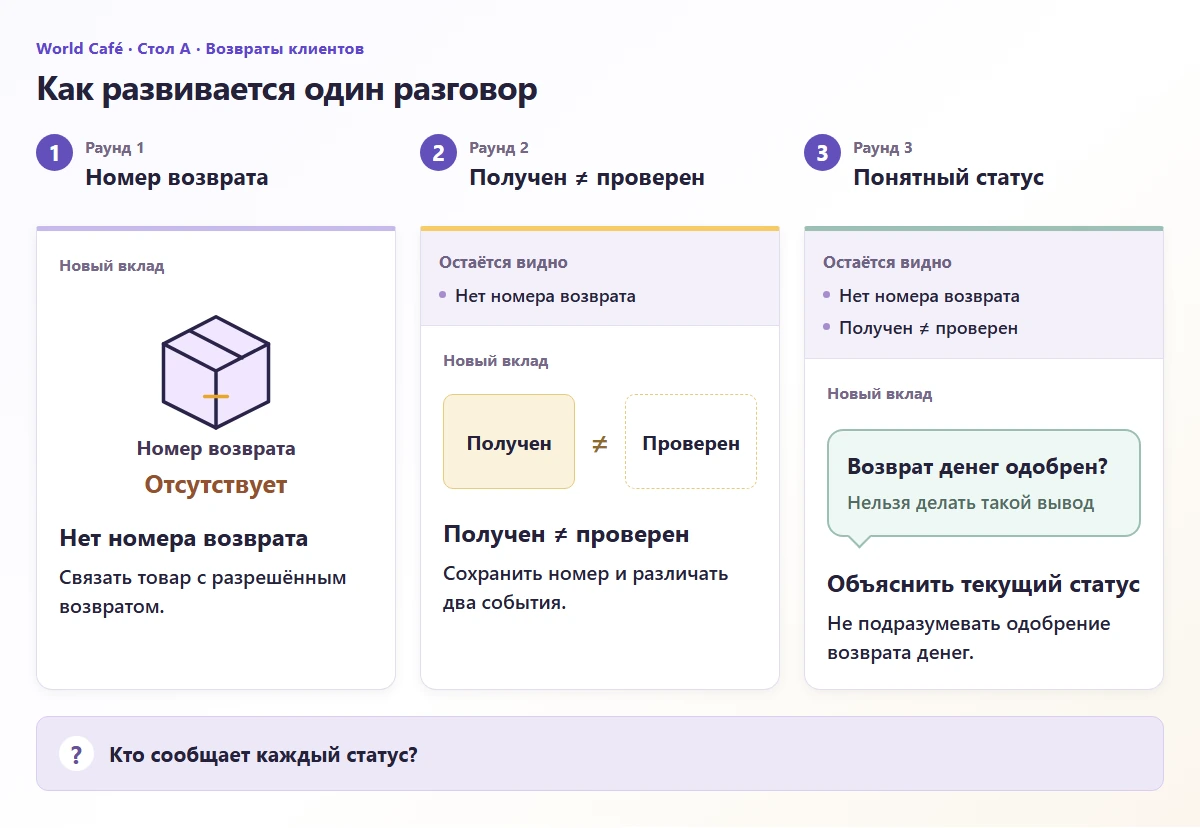
Task: Click 'Получен ≠ проверен' bullet in third card
Action: coord(928,328)
